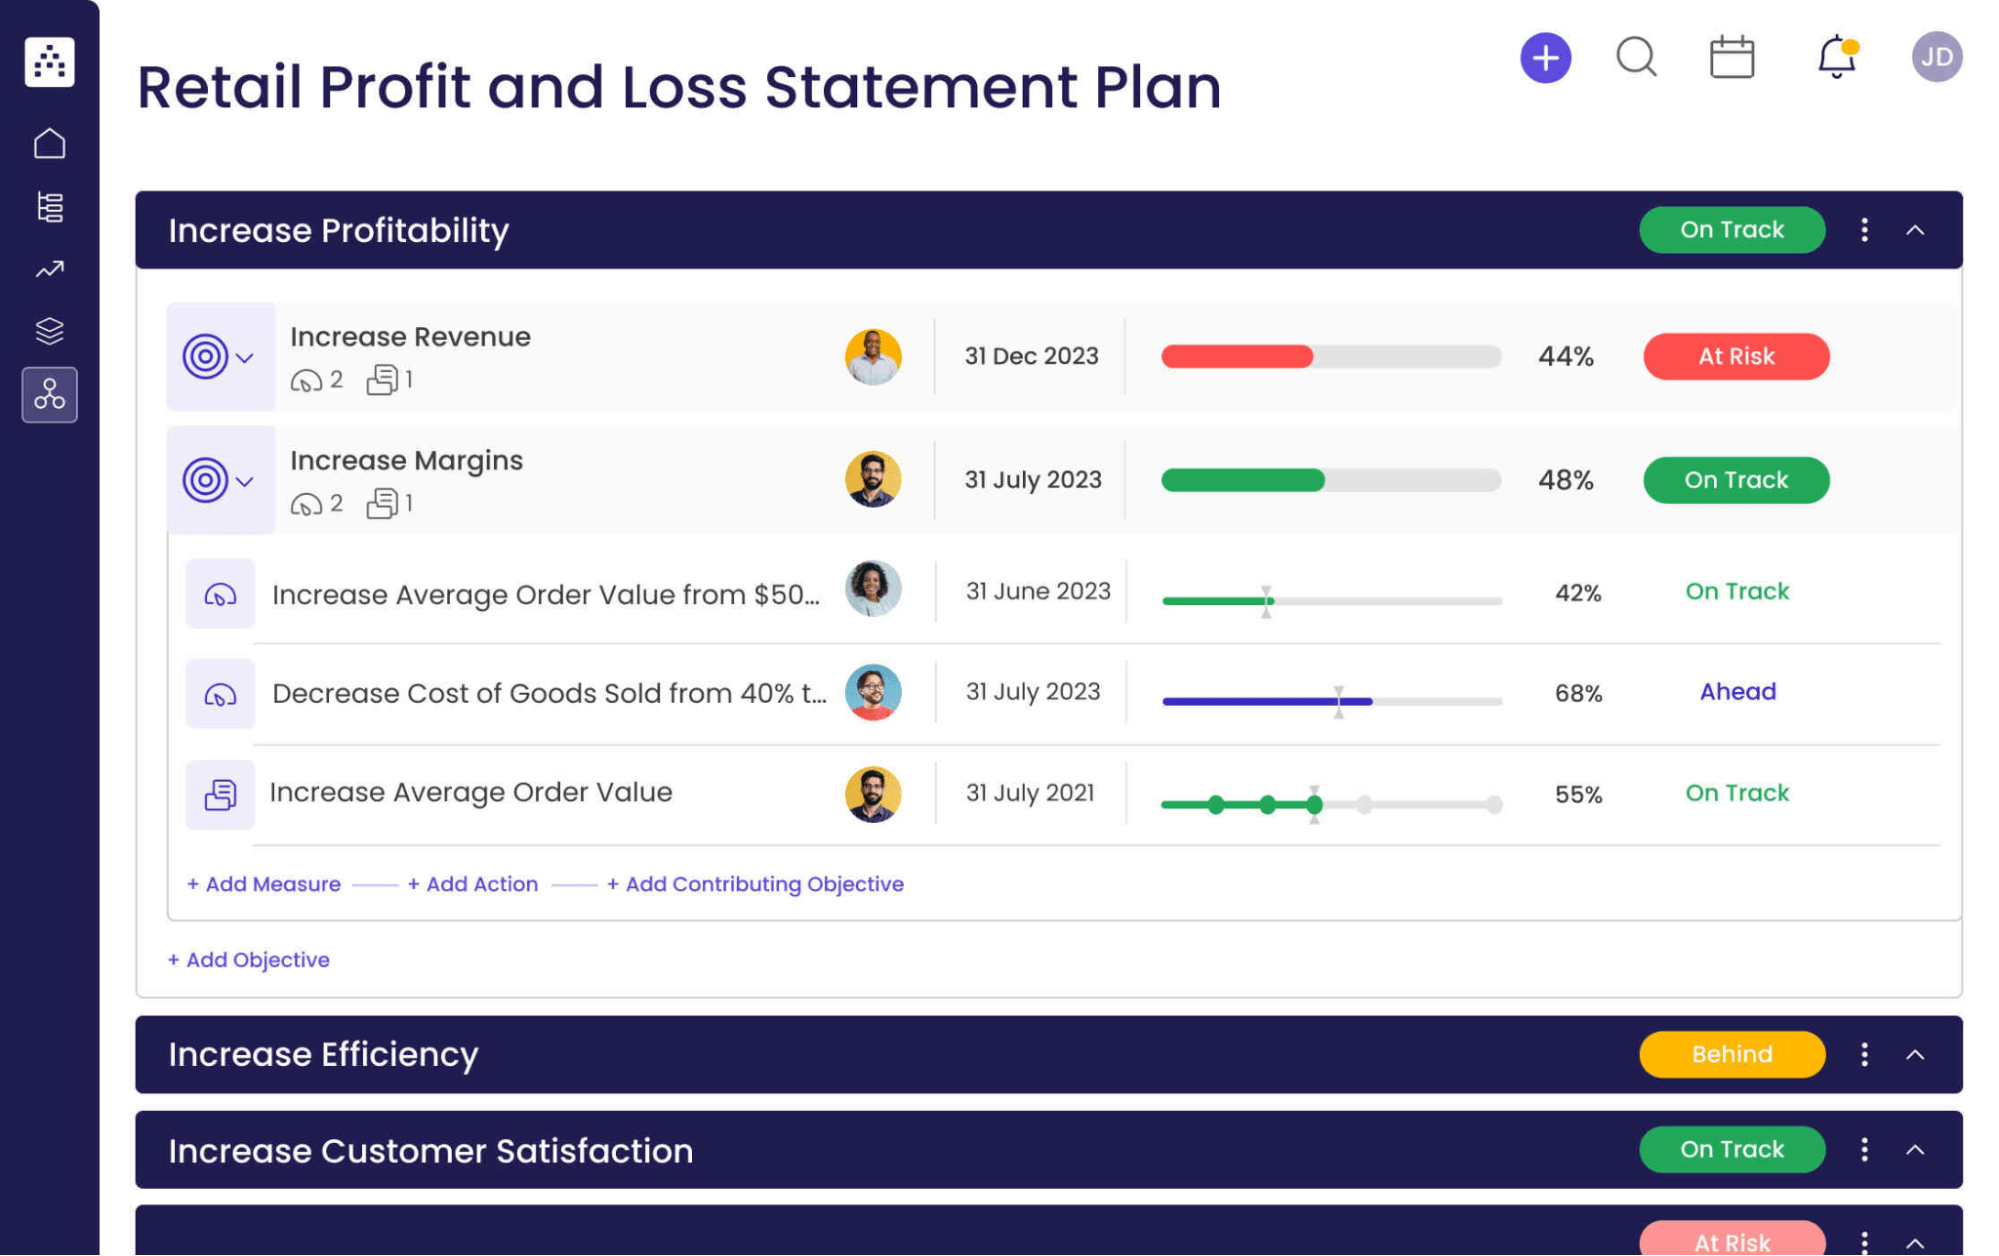
Task: Click the search magnifier icon in header
Action: [1634, 58]
